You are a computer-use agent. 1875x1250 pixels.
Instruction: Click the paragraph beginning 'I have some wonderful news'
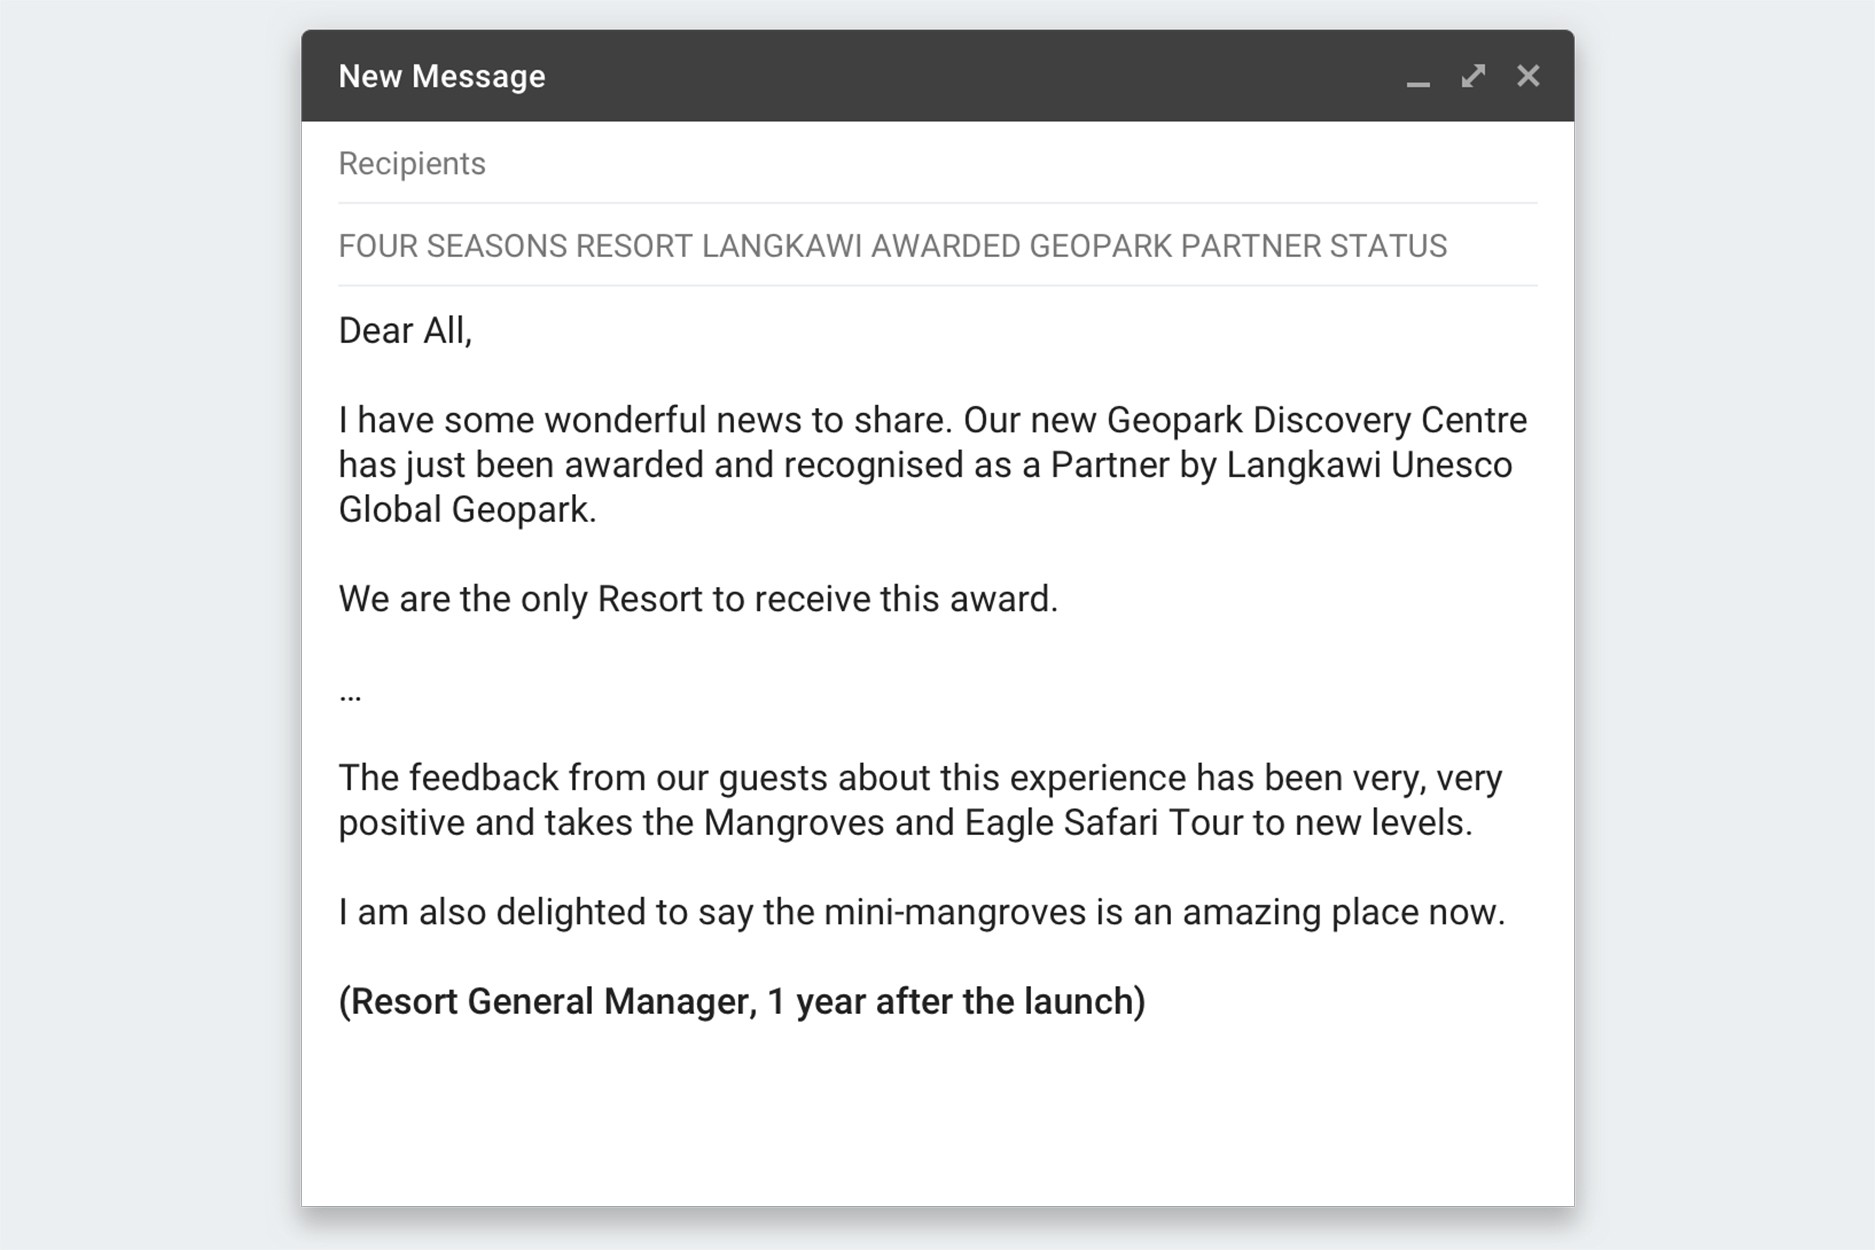point(932,465)
